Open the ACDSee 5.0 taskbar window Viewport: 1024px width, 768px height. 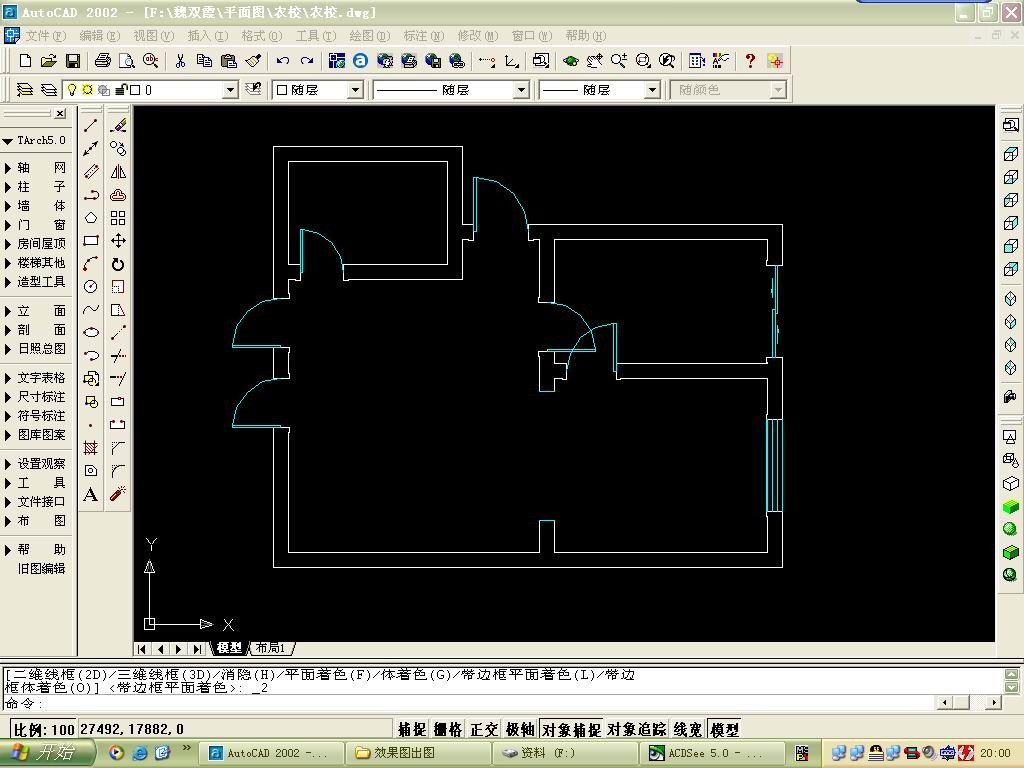pyautogui.click(x=712, y=753)
